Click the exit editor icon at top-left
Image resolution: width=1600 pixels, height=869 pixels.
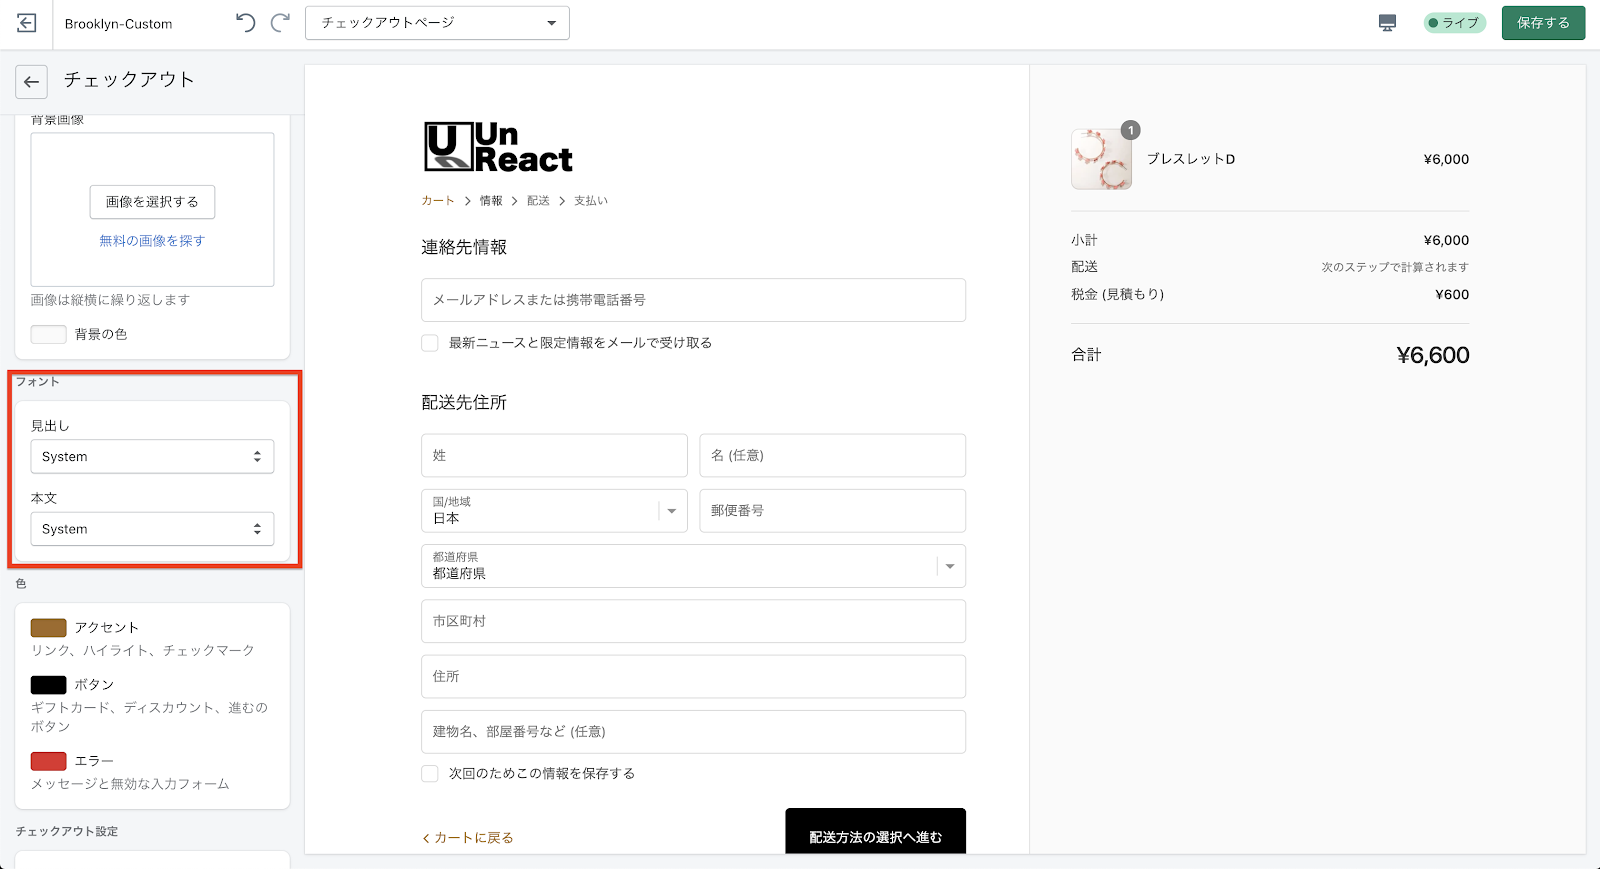point(27,23)
